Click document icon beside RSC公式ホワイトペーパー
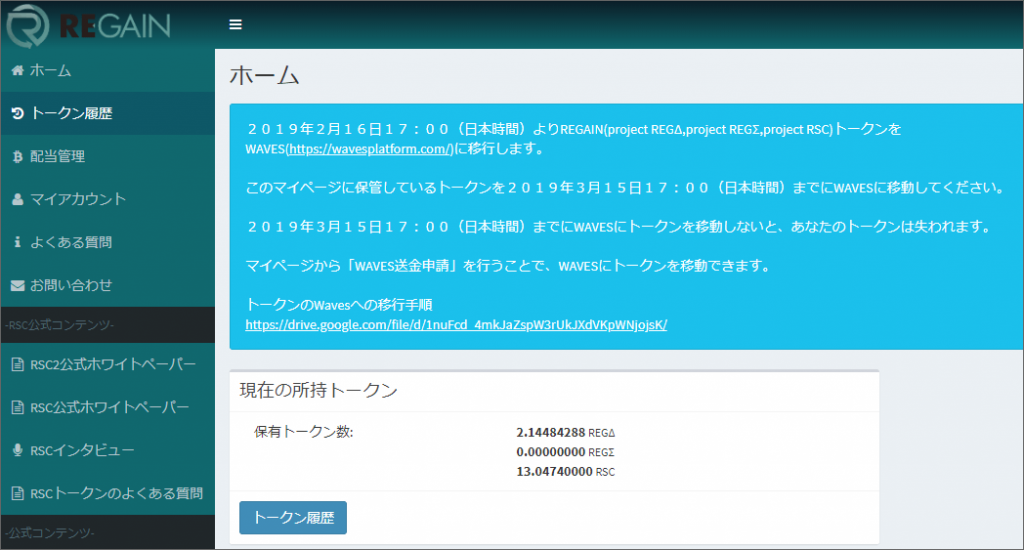1024x550 pixels. (18, 408)
